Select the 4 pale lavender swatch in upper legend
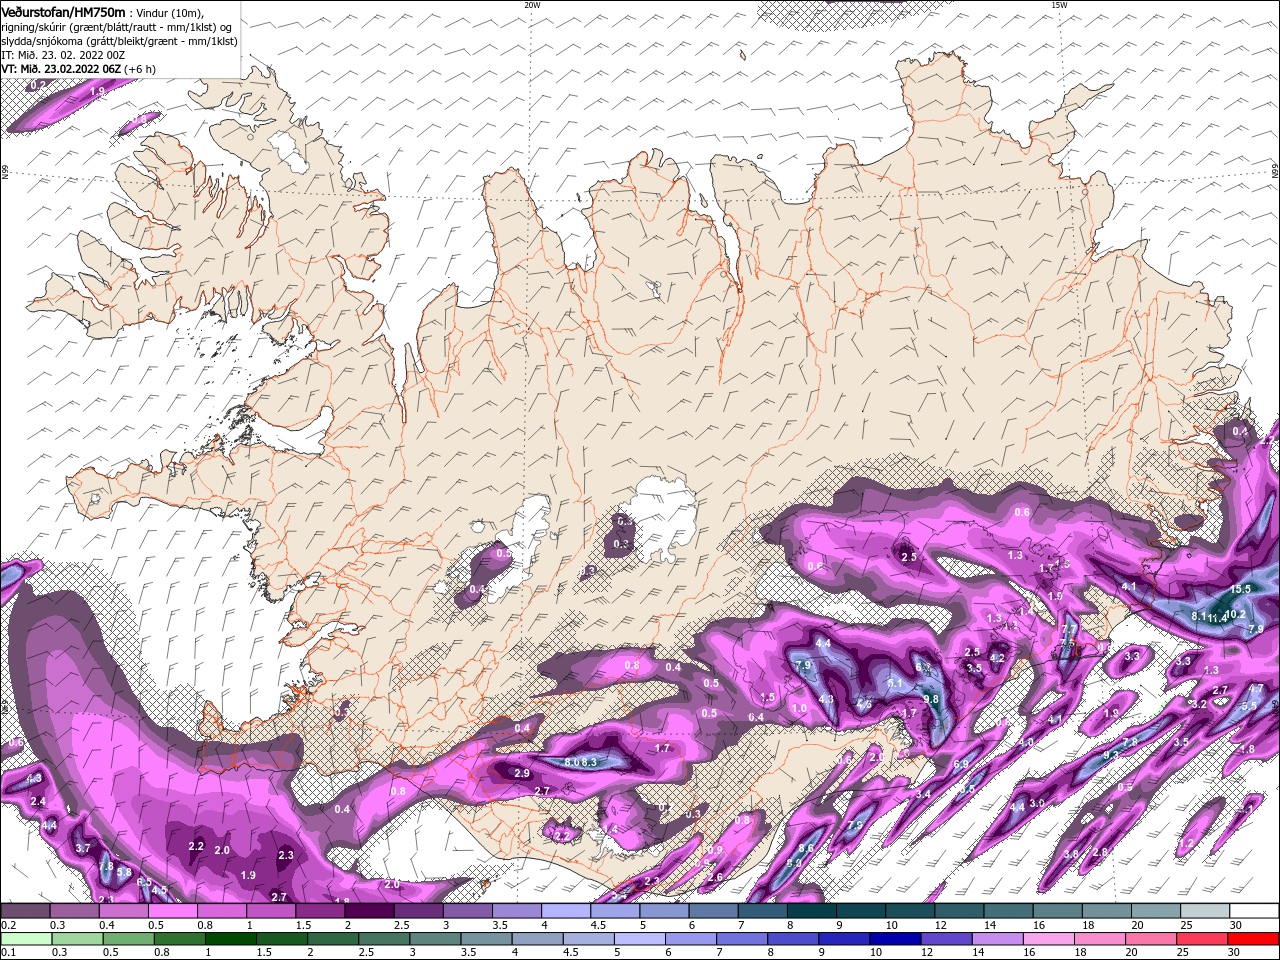Screen dimensions: 1280x960 point(566,911)
